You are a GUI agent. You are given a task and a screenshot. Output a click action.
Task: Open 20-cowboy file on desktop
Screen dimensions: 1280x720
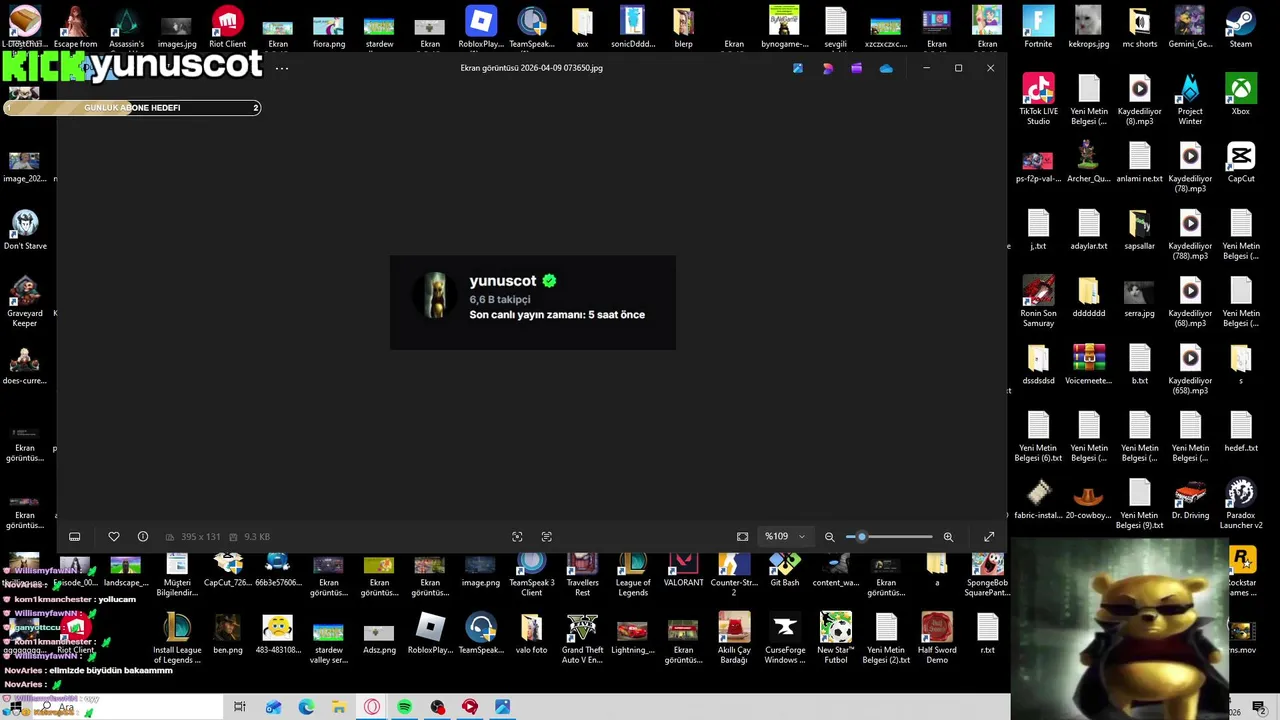click(x=1089, y=499)
